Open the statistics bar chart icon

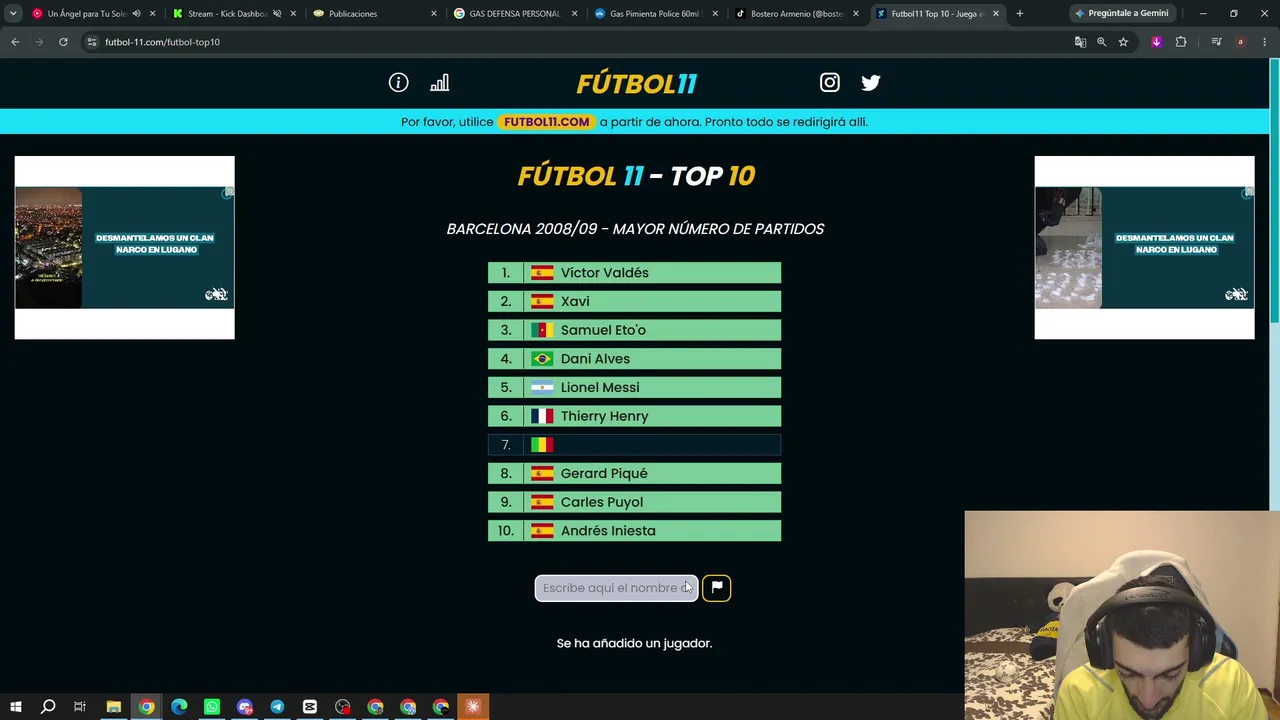click(439, 83)
